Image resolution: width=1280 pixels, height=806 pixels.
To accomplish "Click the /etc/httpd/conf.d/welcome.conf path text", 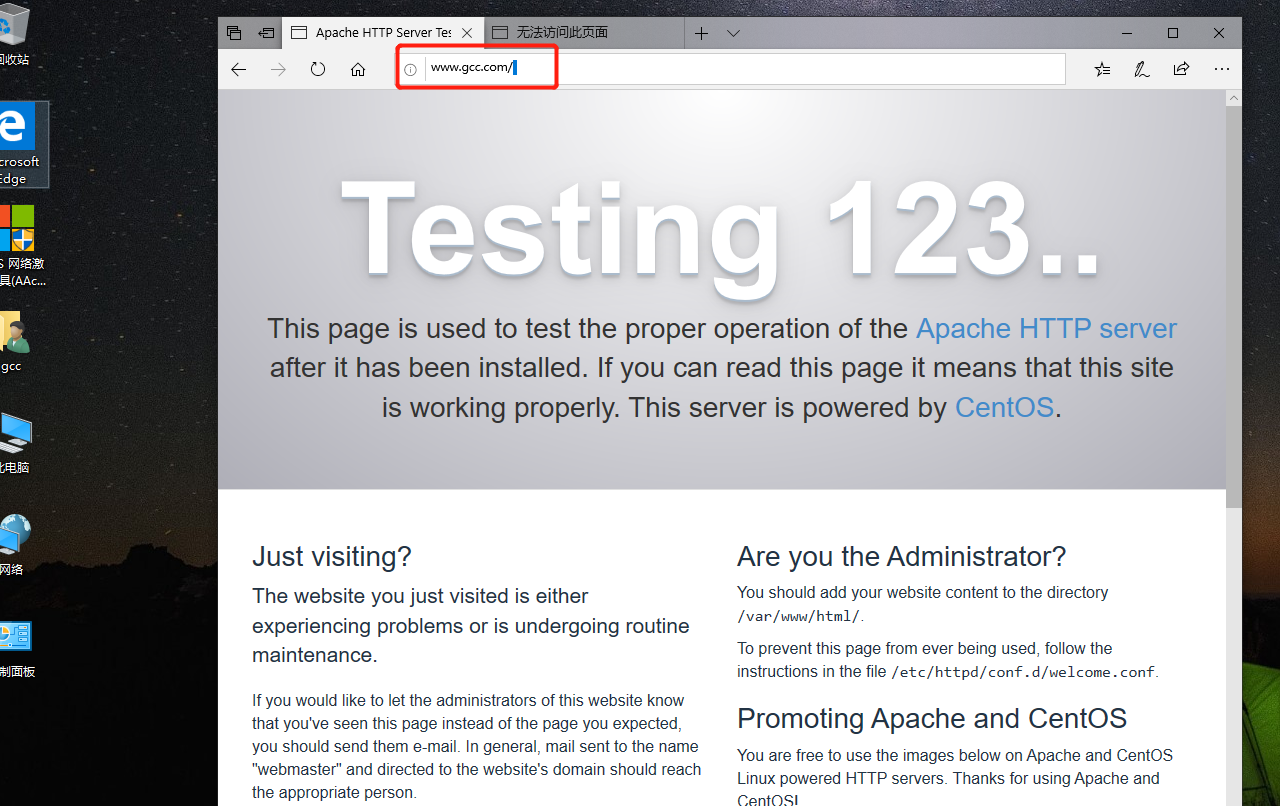I will click(x=1023, y=672).
